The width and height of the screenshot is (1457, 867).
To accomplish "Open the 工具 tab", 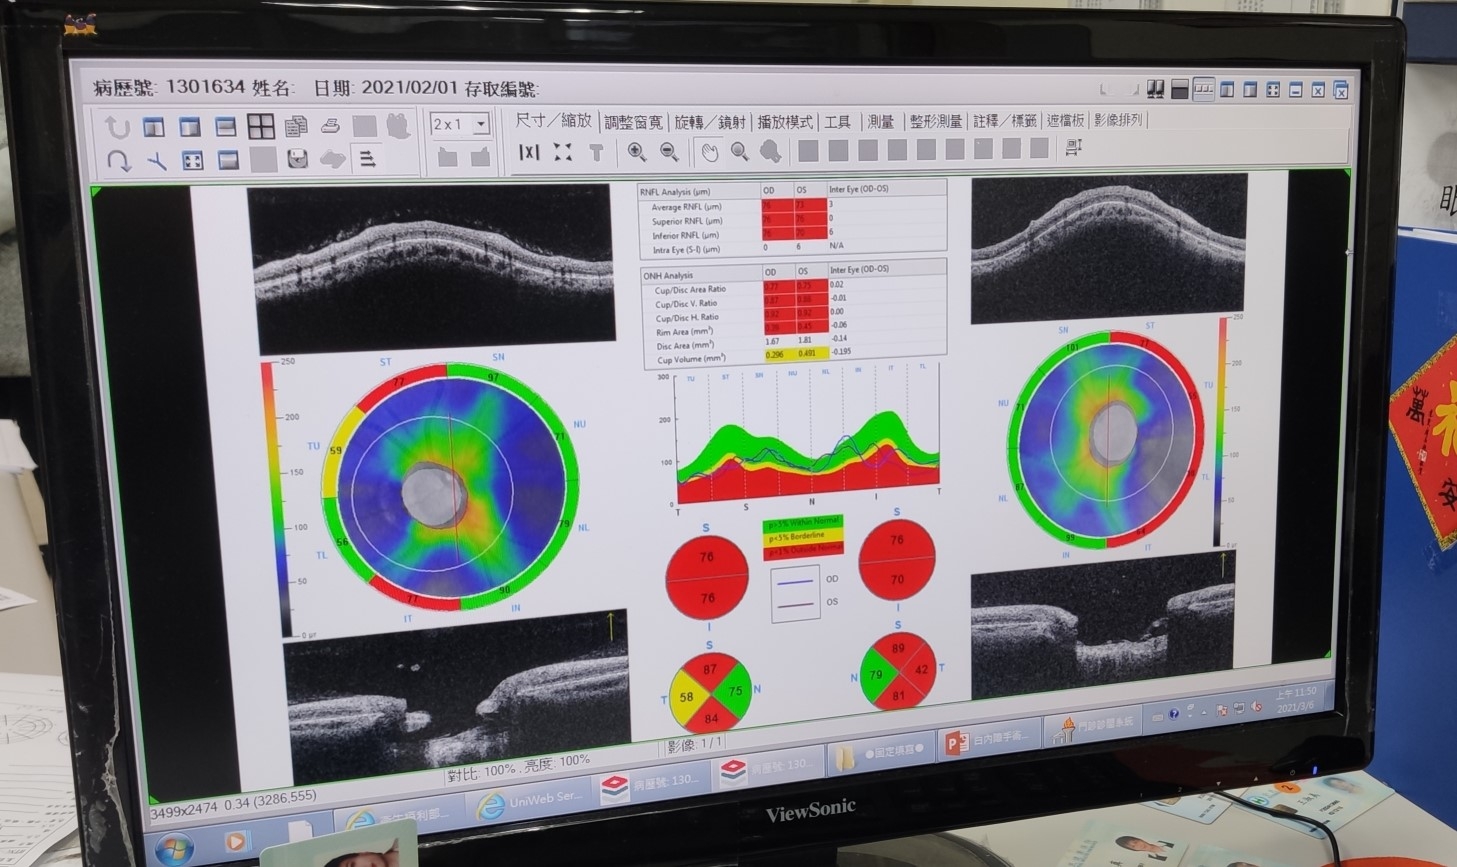I will [x=837, y=122].
